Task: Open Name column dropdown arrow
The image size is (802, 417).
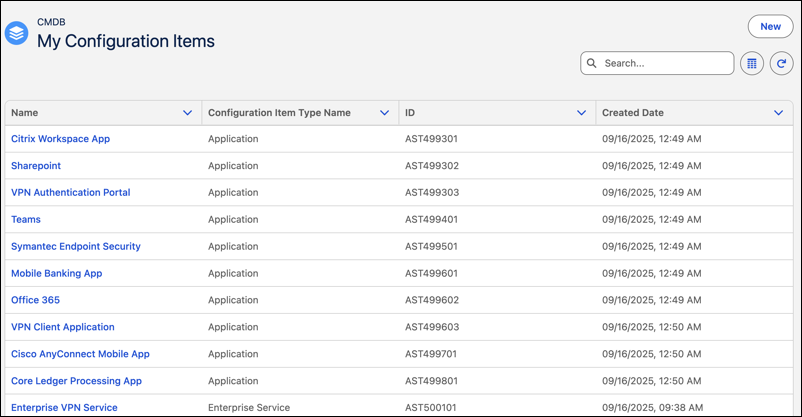Action: (x=188, y=113)
